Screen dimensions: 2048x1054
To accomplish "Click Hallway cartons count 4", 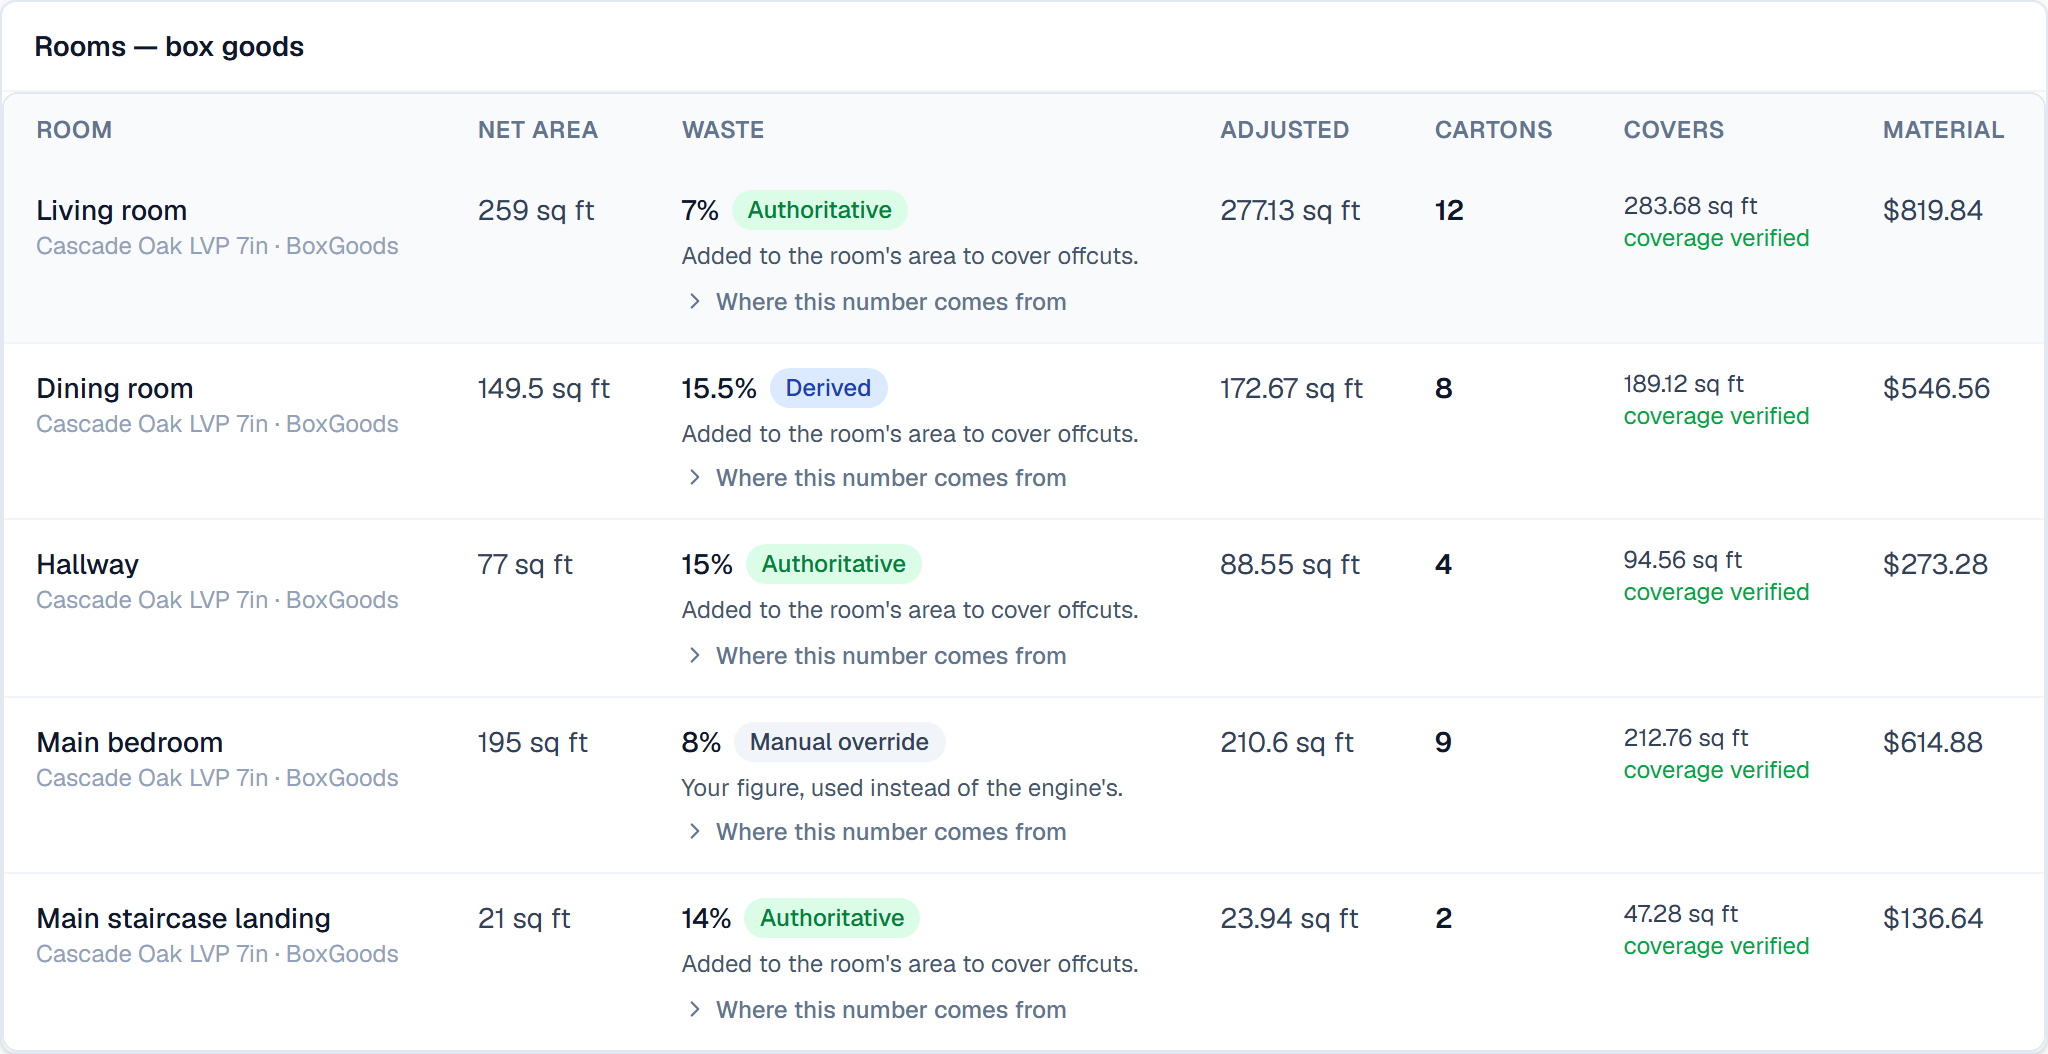I will point(1443,564).
